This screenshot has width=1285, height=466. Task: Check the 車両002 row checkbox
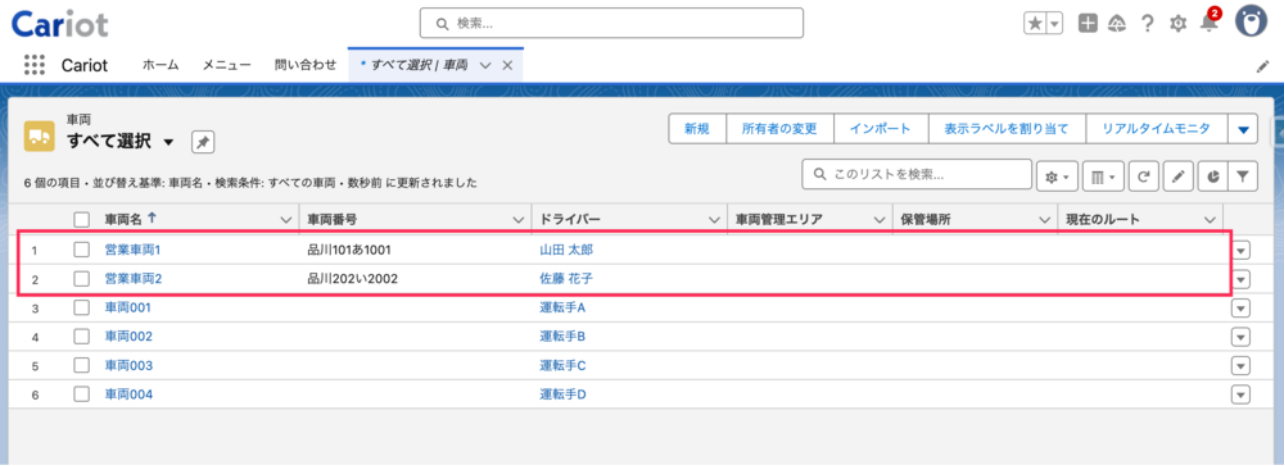(82, 336)
